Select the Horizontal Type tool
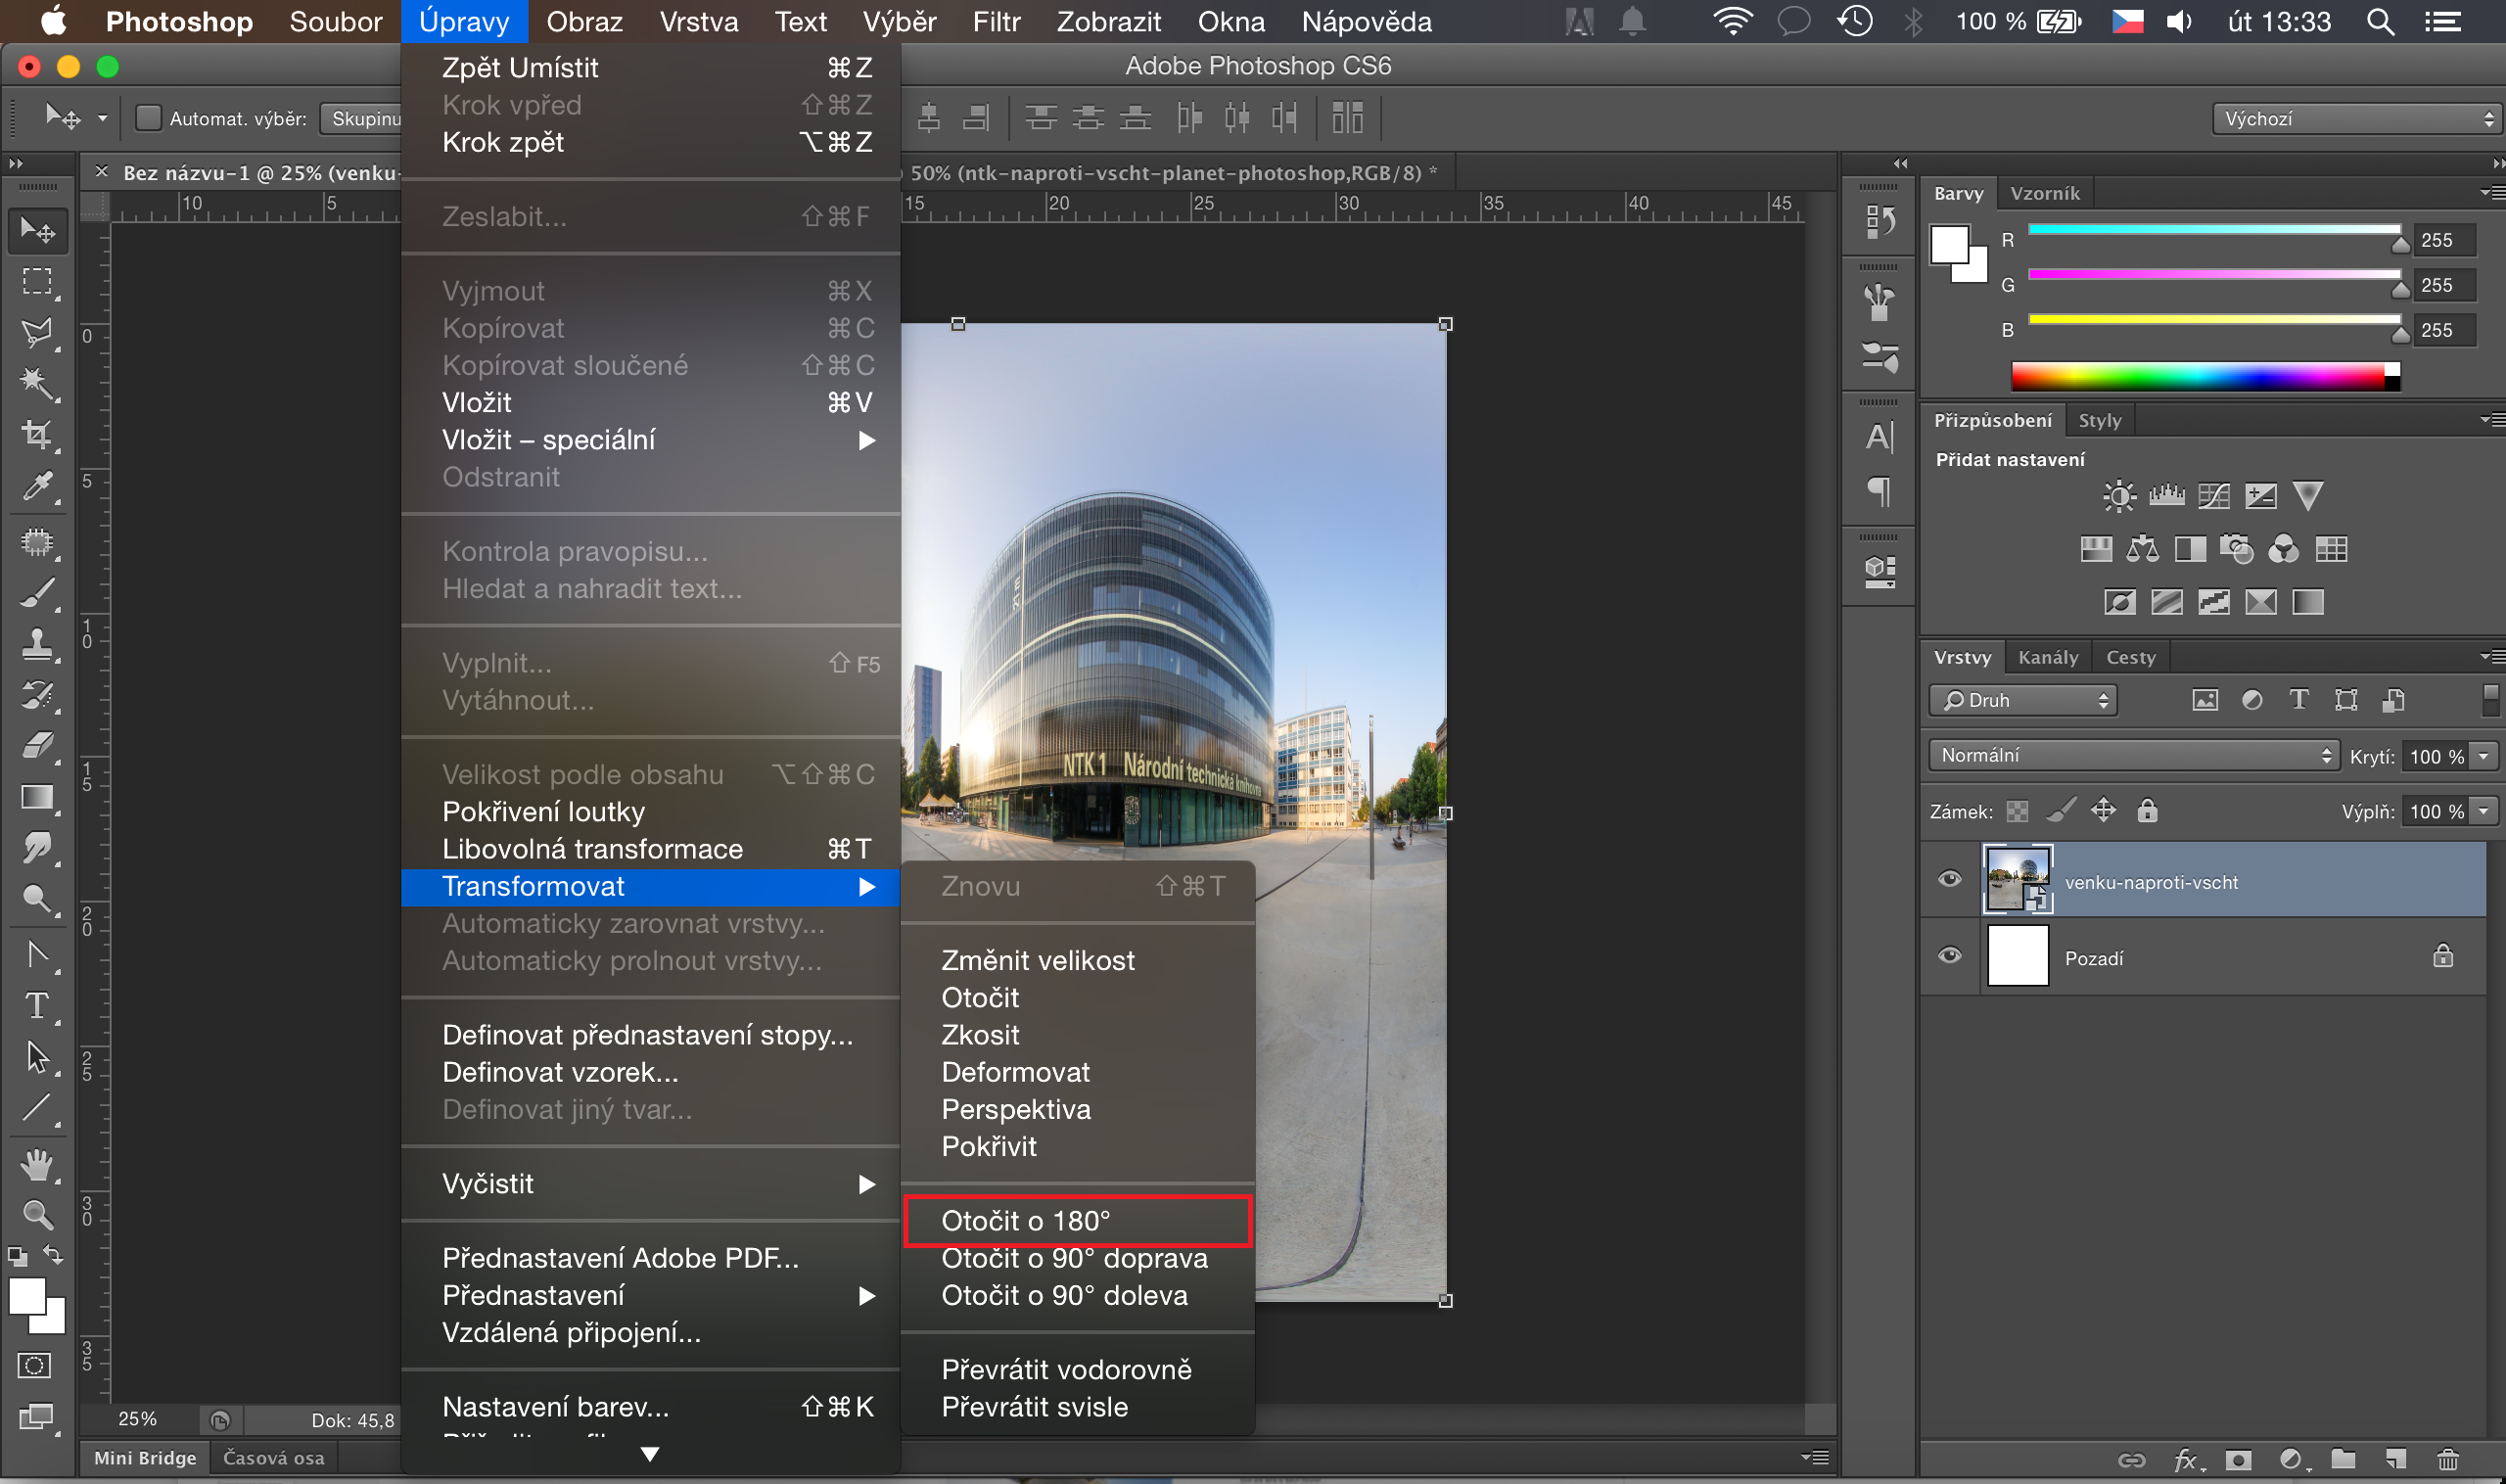2506x1484 pixels. [x=37, y=1005]
